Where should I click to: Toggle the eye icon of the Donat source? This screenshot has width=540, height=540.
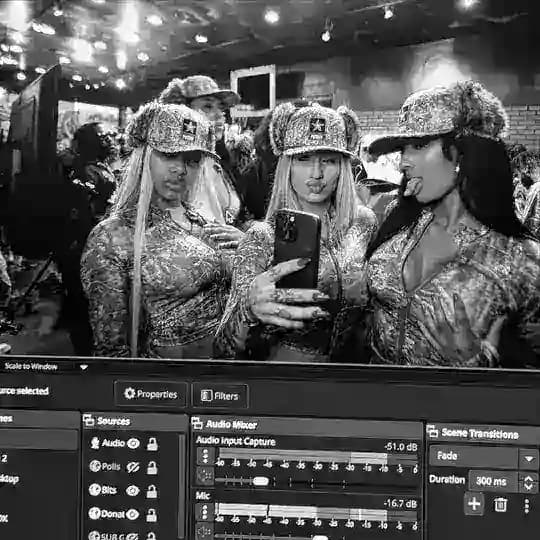point(133,514)
